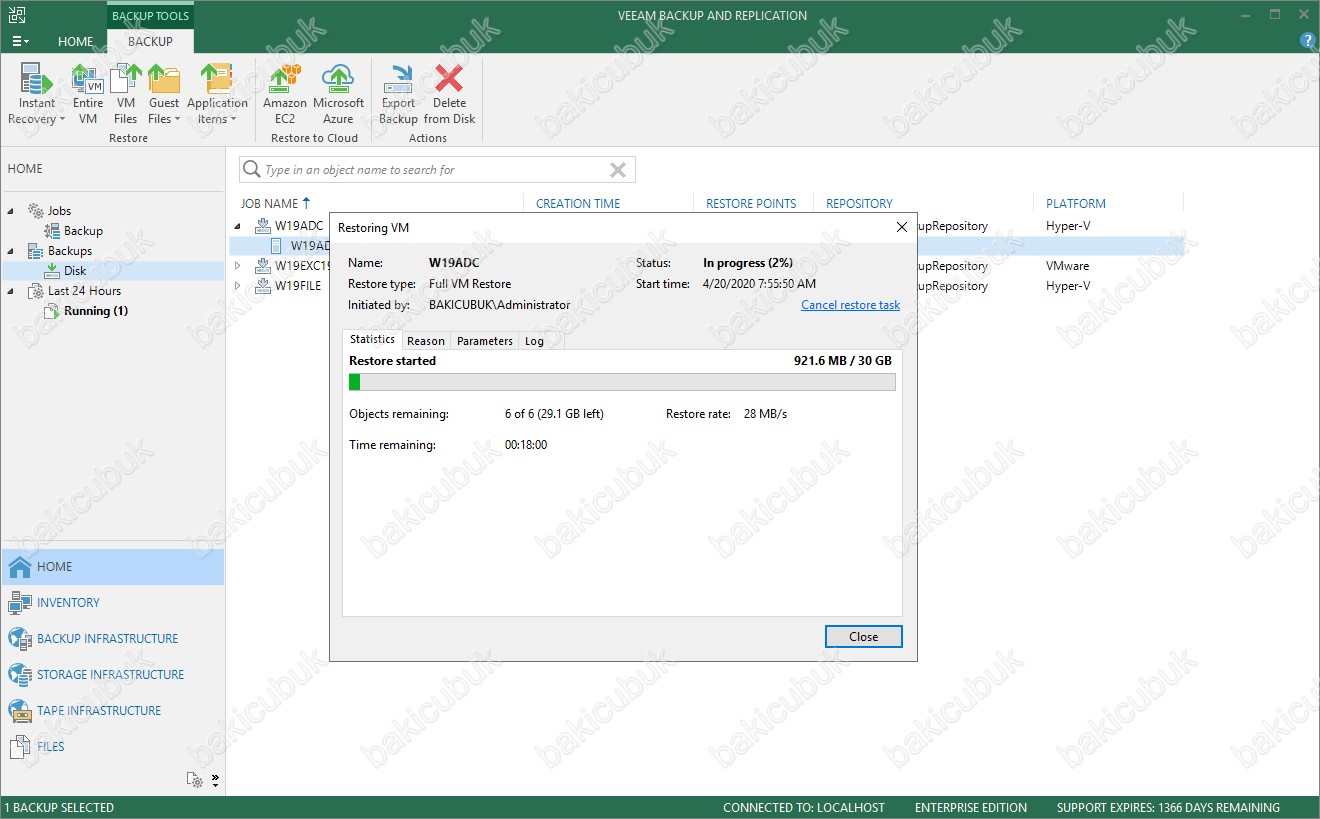Switch to the Log tab
This screenshot has width=1320, height=819.
coord(535,341)
